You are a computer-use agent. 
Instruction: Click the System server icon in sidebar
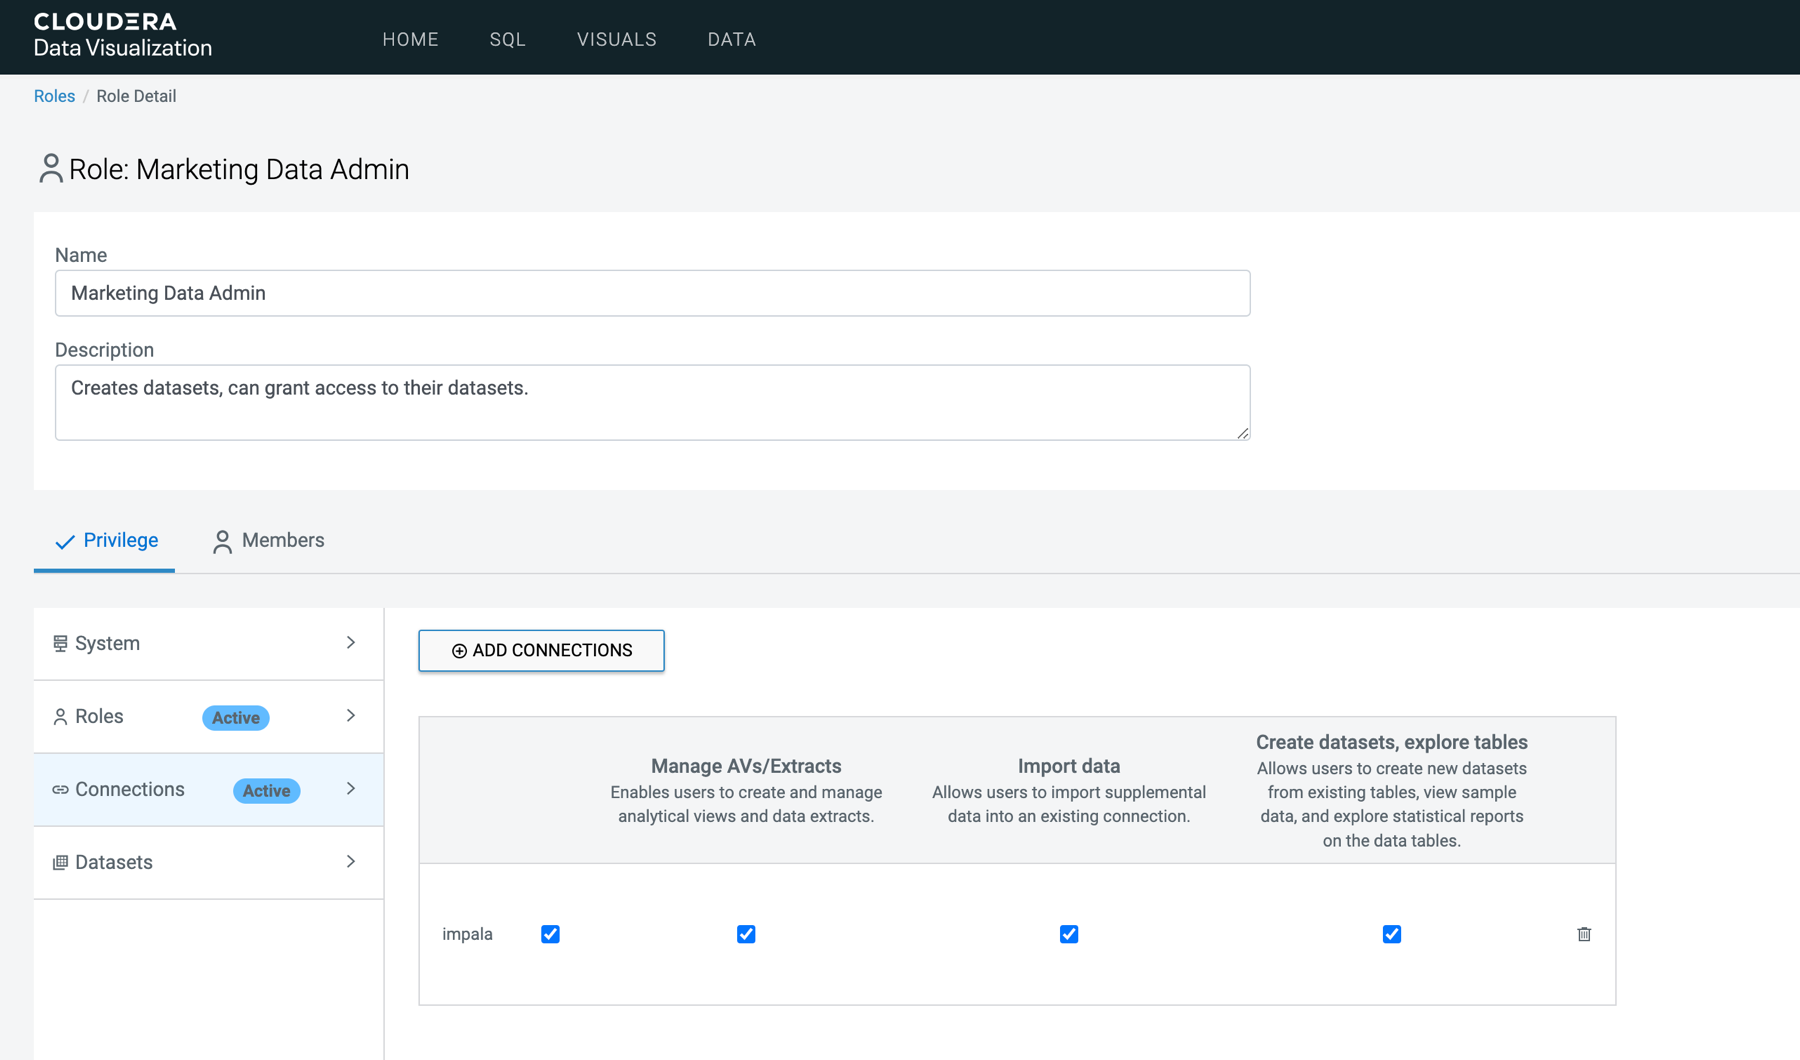[60, 643]
